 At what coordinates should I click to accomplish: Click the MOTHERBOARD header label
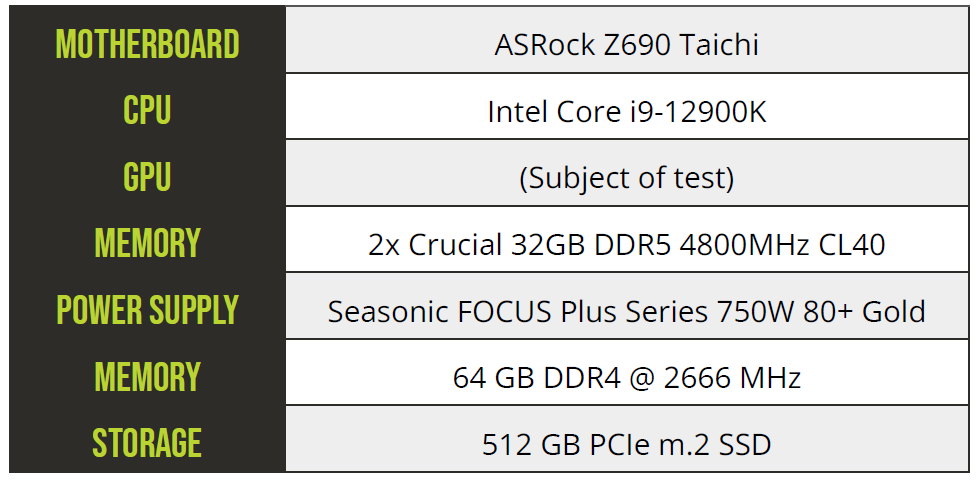pyautogui.click(x=148, y=44)
